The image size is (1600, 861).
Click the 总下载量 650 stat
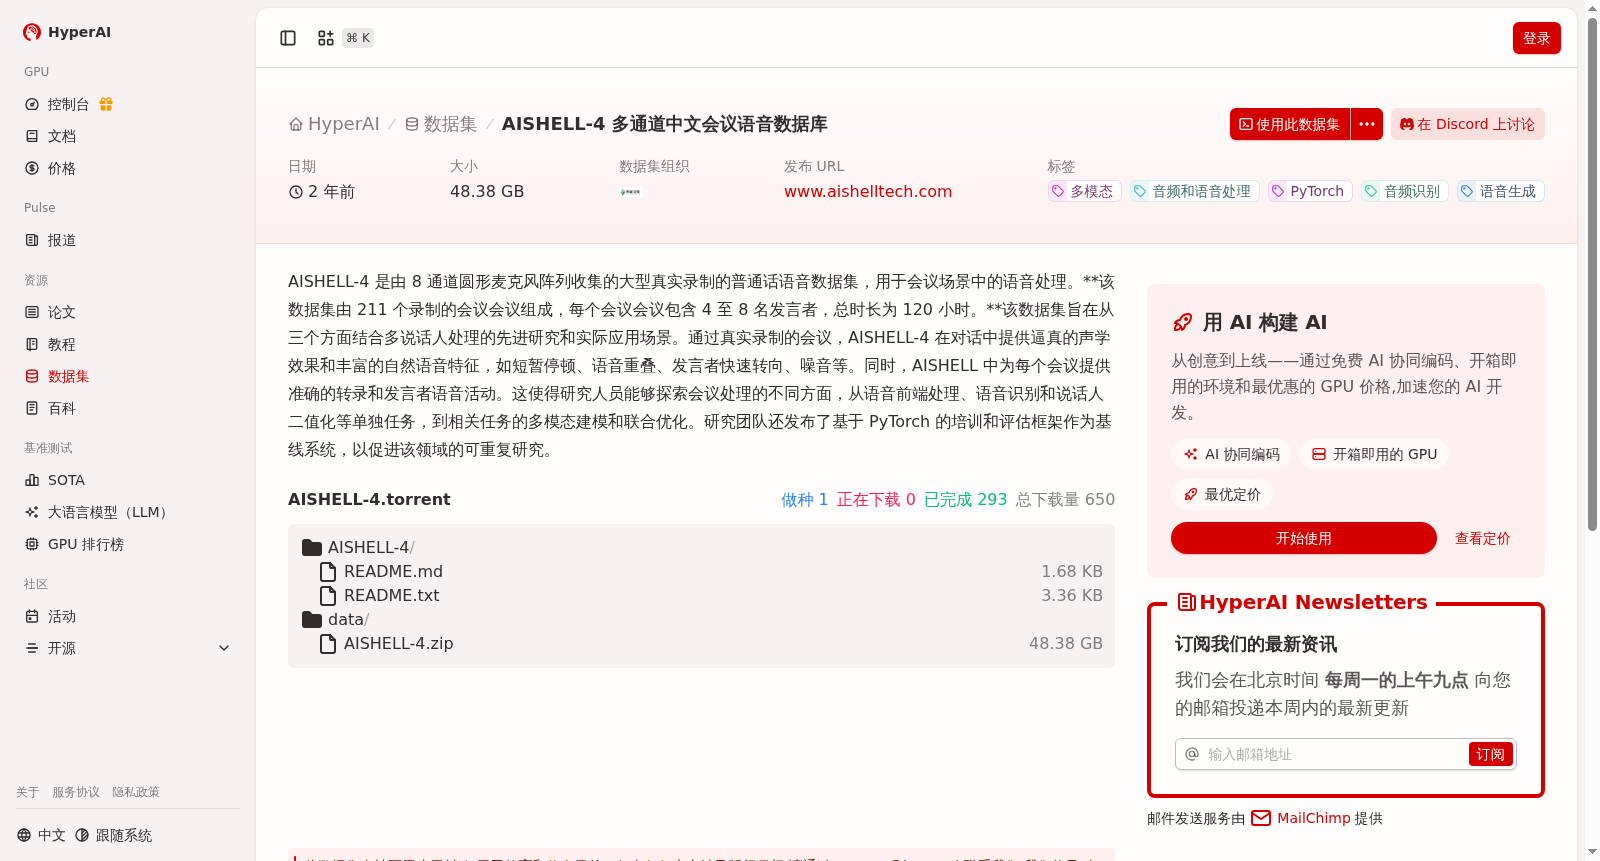(x=1065, y=499)
